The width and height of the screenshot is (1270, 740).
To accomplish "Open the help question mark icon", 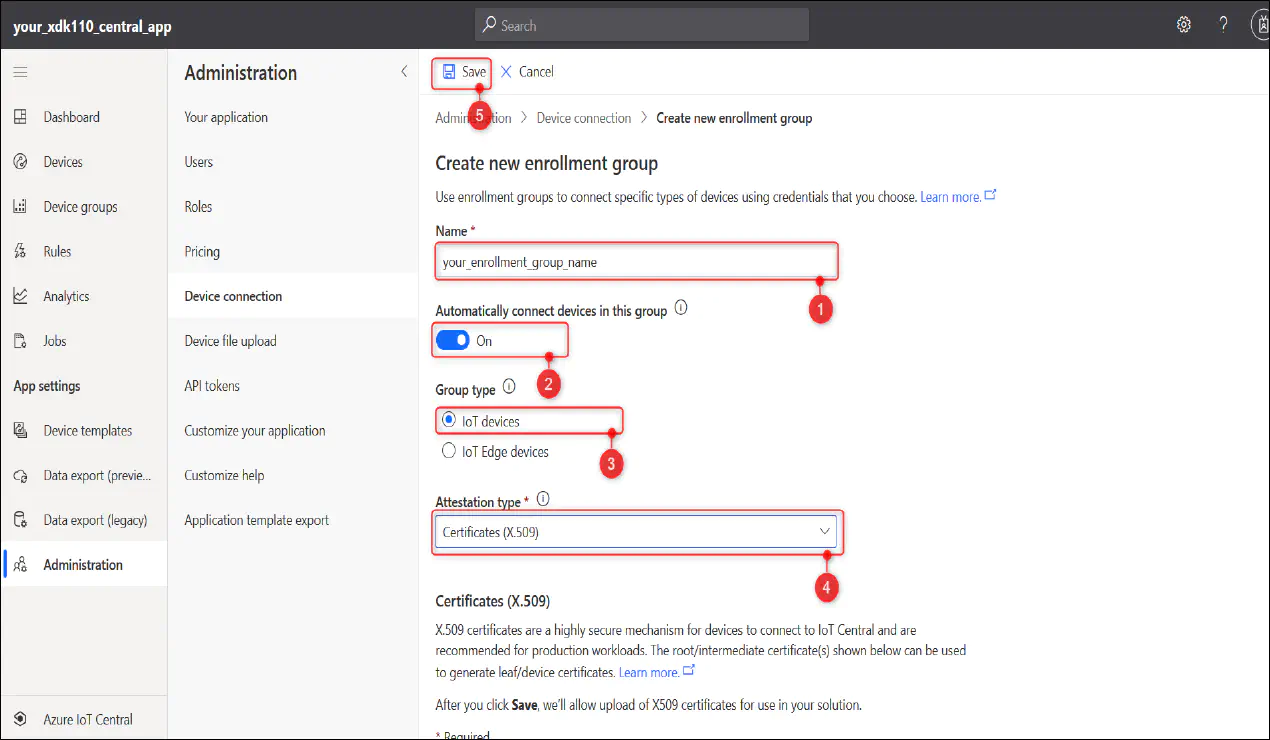I will (x=1223, y=25).
